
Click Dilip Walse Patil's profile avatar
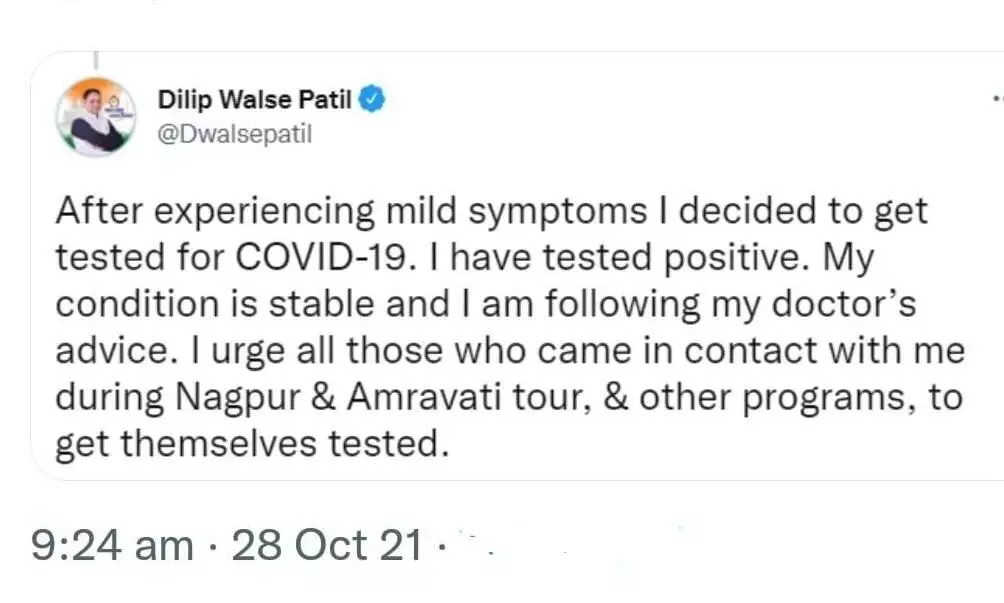pos(97,115)
